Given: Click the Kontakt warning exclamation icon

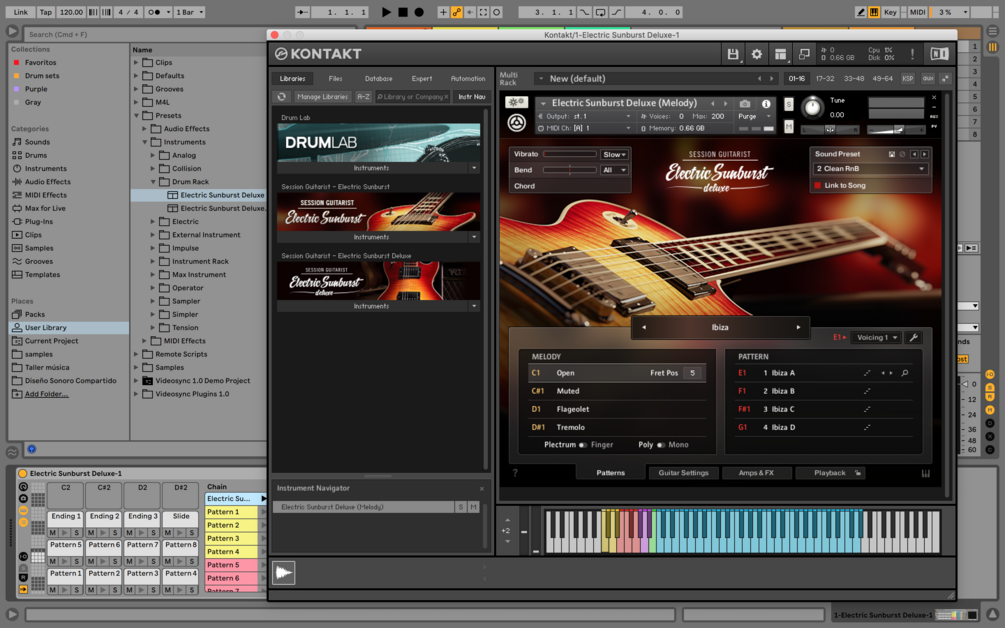Looking at the screenshot, I should tap(911, 54).
